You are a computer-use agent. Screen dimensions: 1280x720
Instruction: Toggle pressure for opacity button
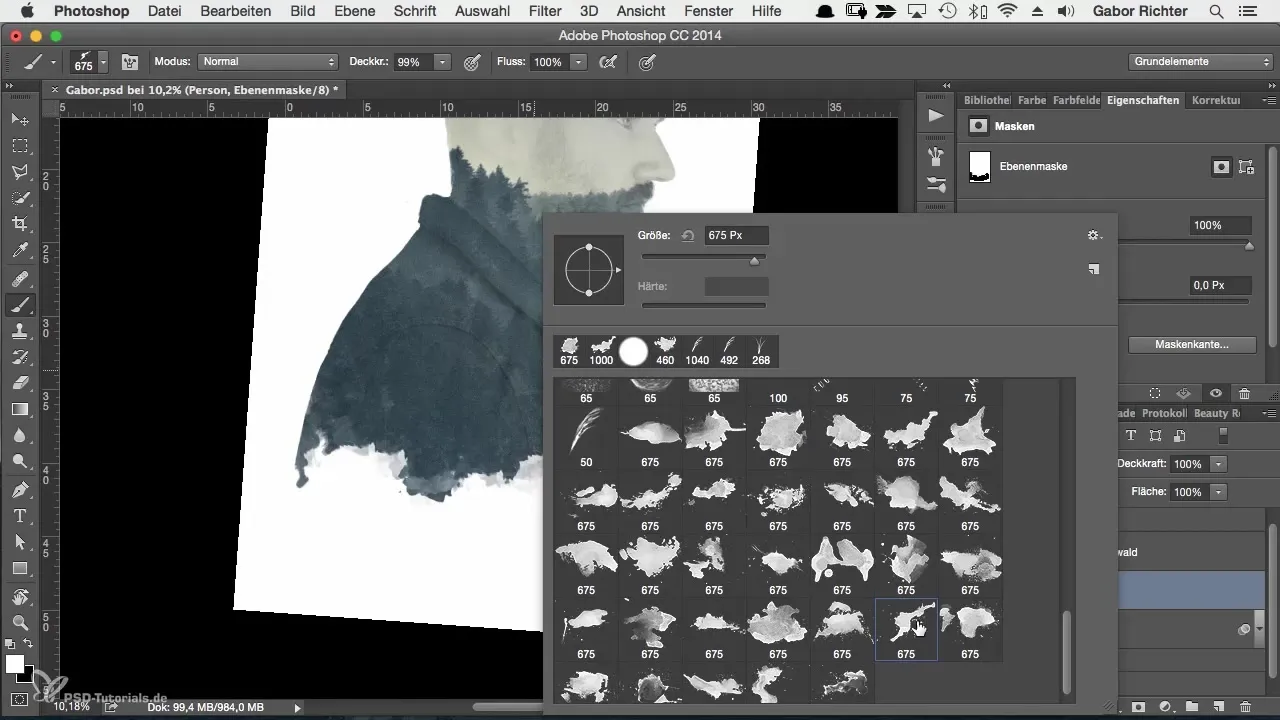(x=472, y=62)
